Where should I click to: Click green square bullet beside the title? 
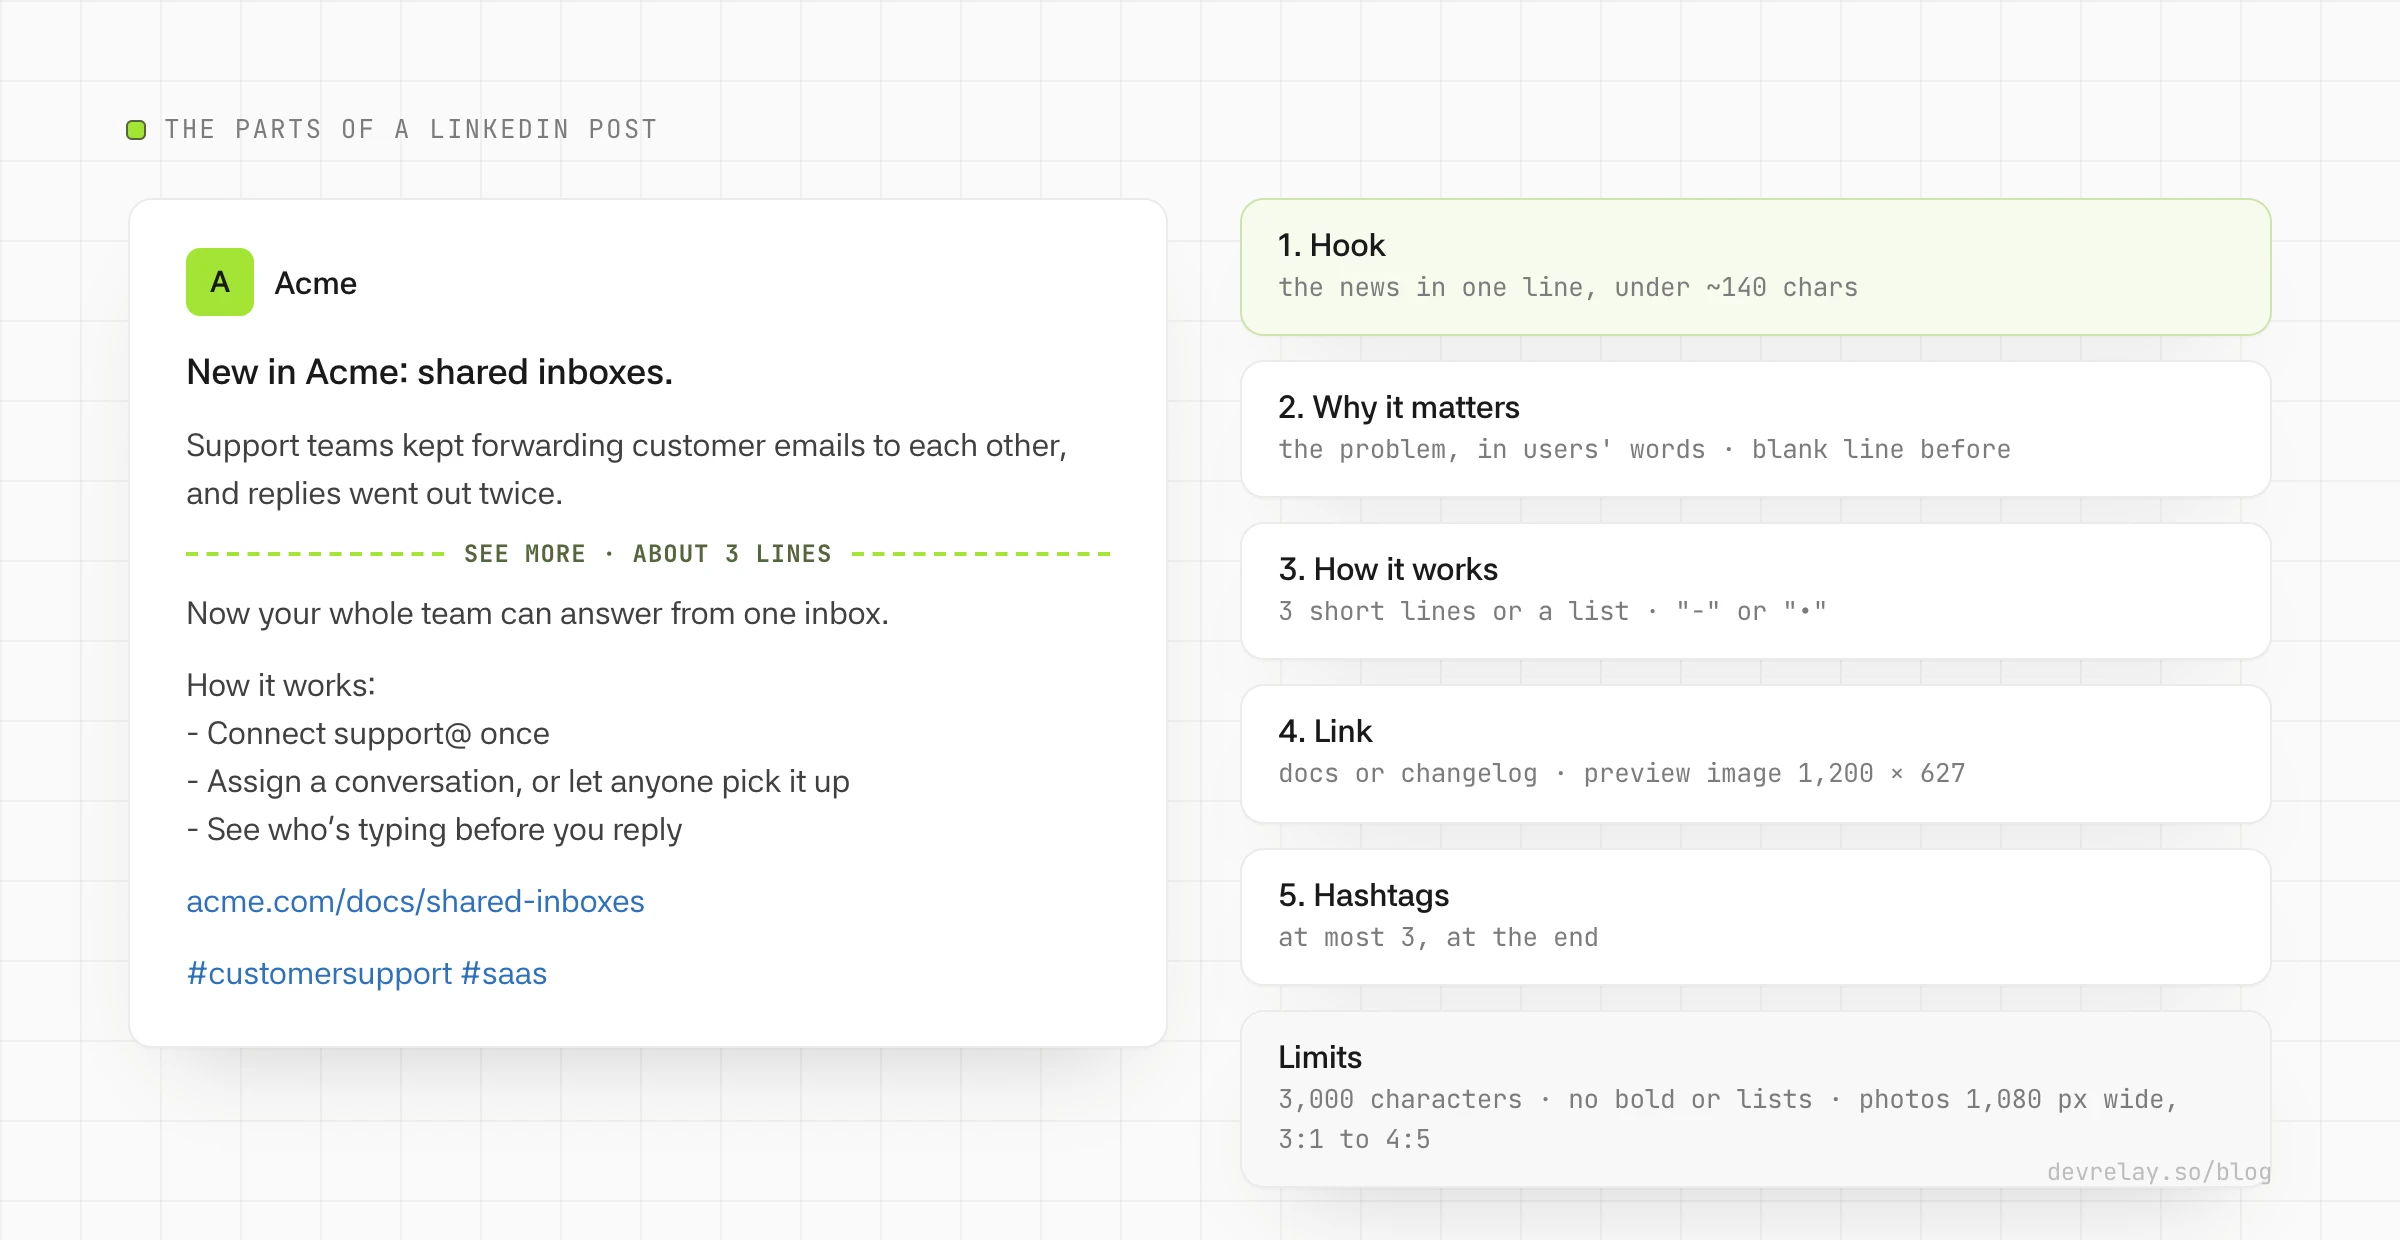(x=136, y=130)
